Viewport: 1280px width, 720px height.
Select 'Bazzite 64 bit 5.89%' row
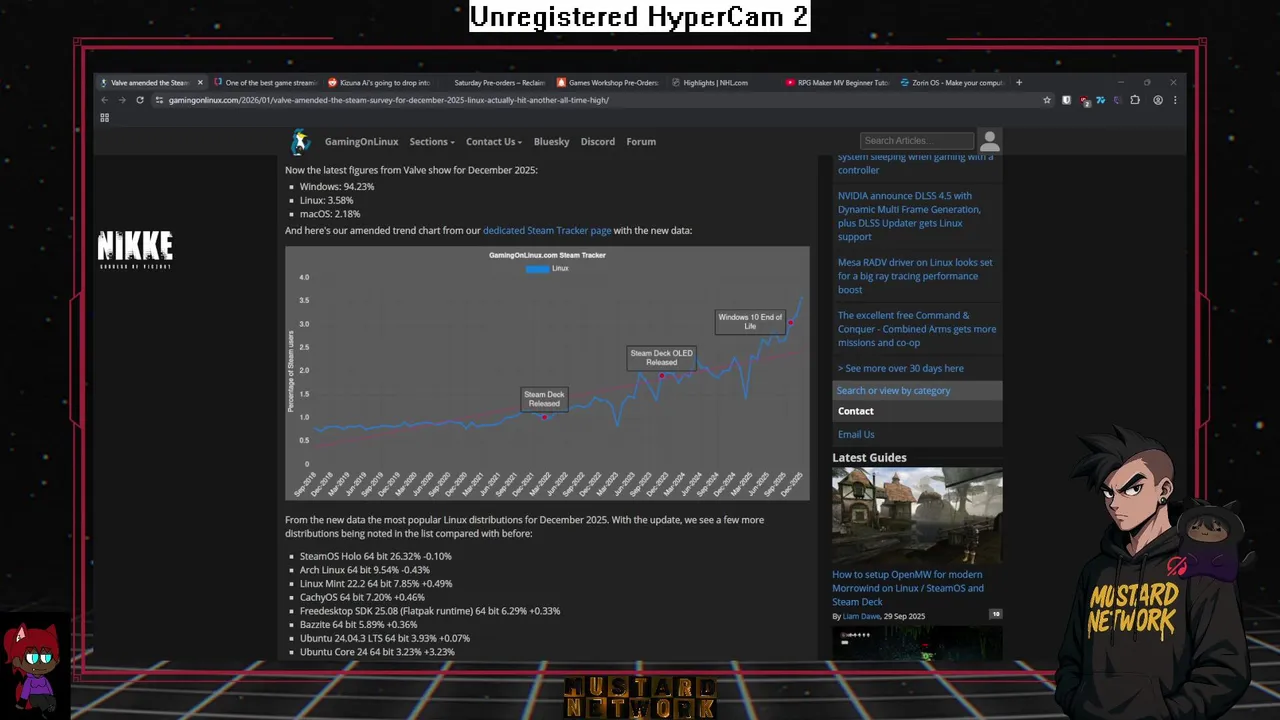359,625
